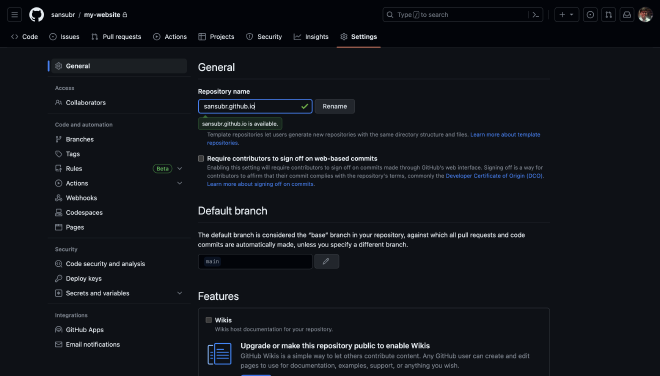This screenshot has height=376, width=660.
Task: Enable Require contributors to sign off checkbox
Action: coord(201,159)
